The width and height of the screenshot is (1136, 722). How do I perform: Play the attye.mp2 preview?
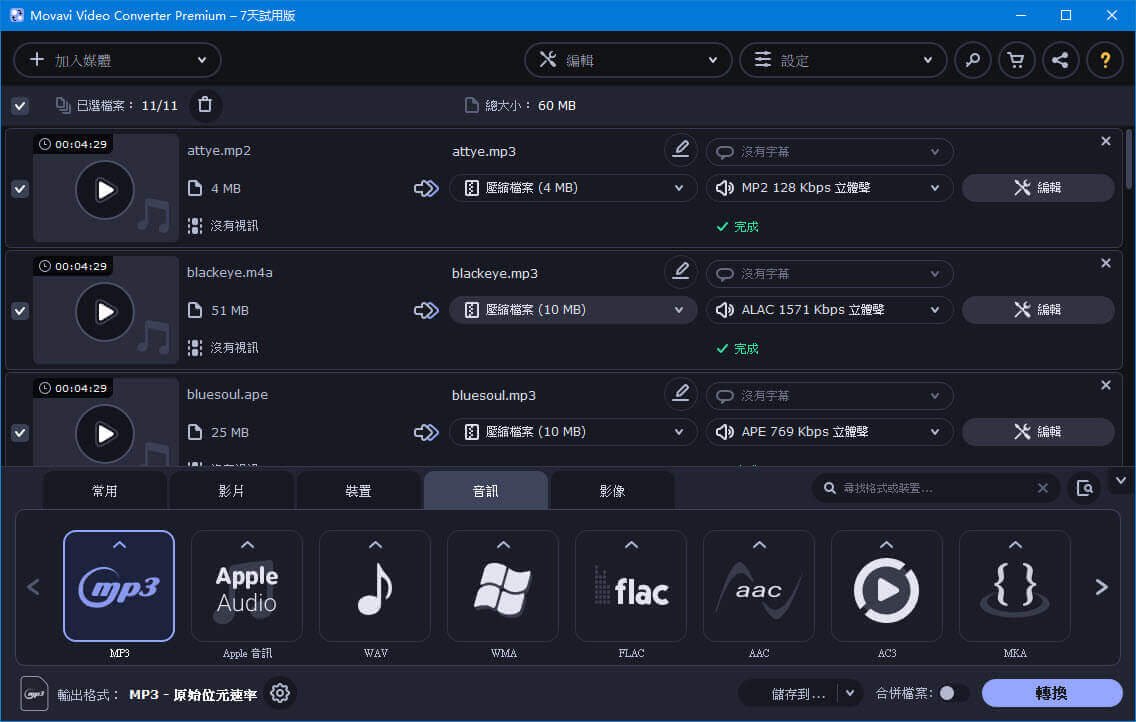pos(105,190)
